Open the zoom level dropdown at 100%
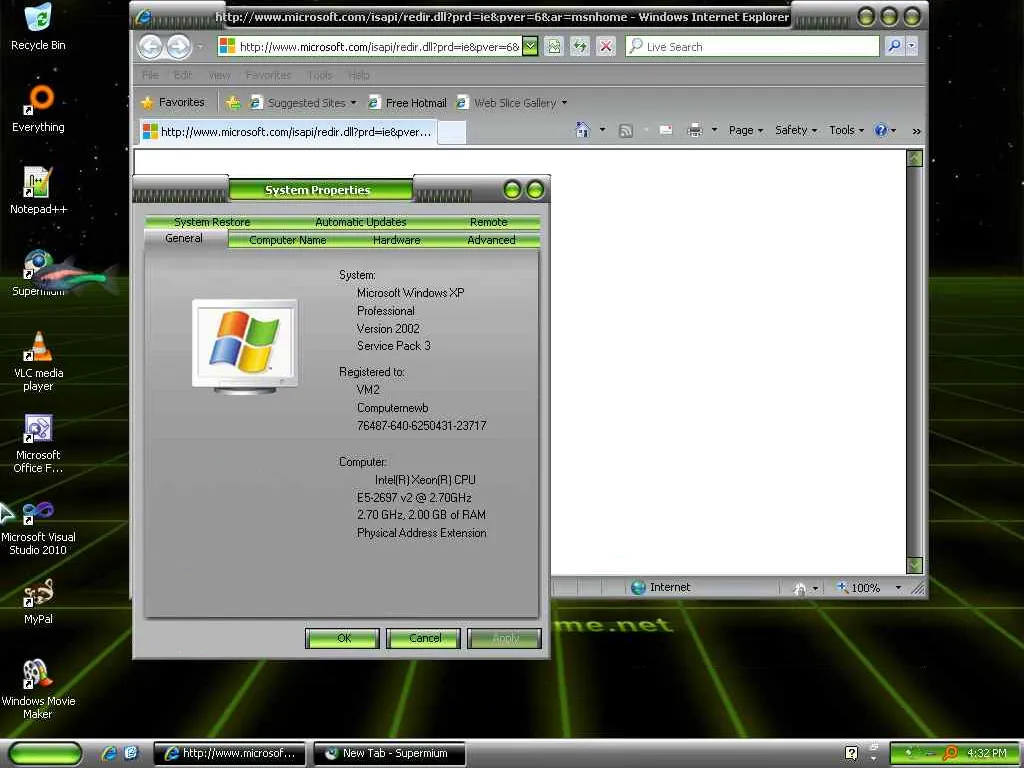This screenshot has width=1024, height=768. (899, 588)
